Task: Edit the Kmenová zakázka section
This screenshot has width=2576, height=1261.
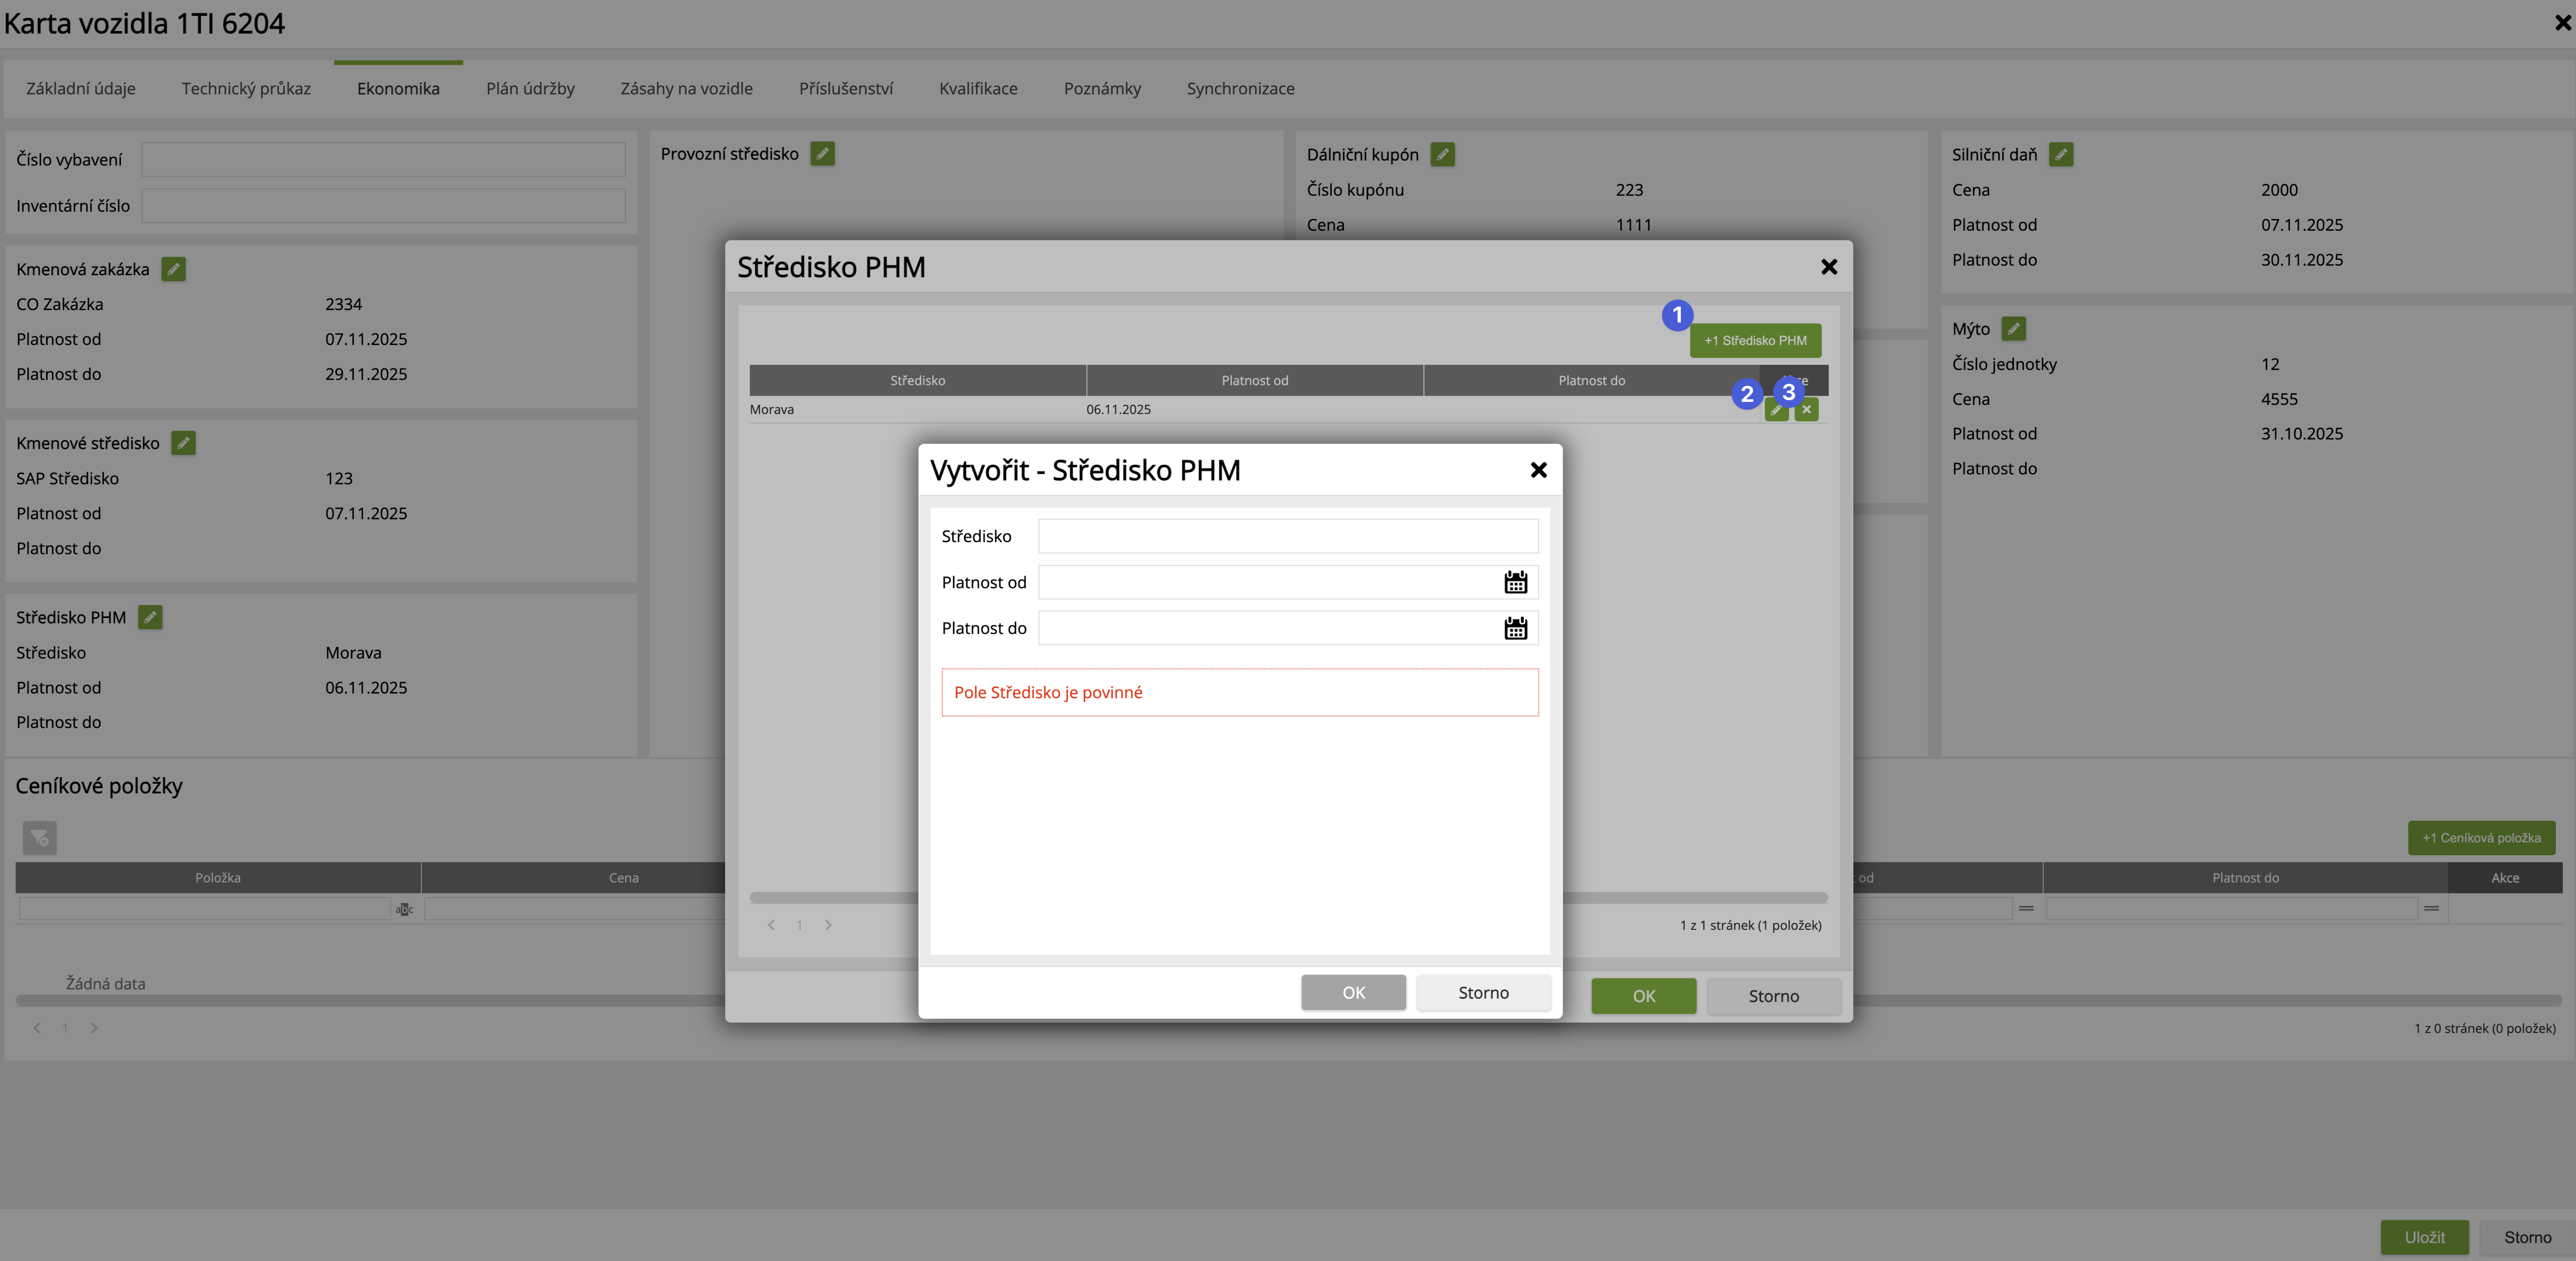Action: [173, 269]
